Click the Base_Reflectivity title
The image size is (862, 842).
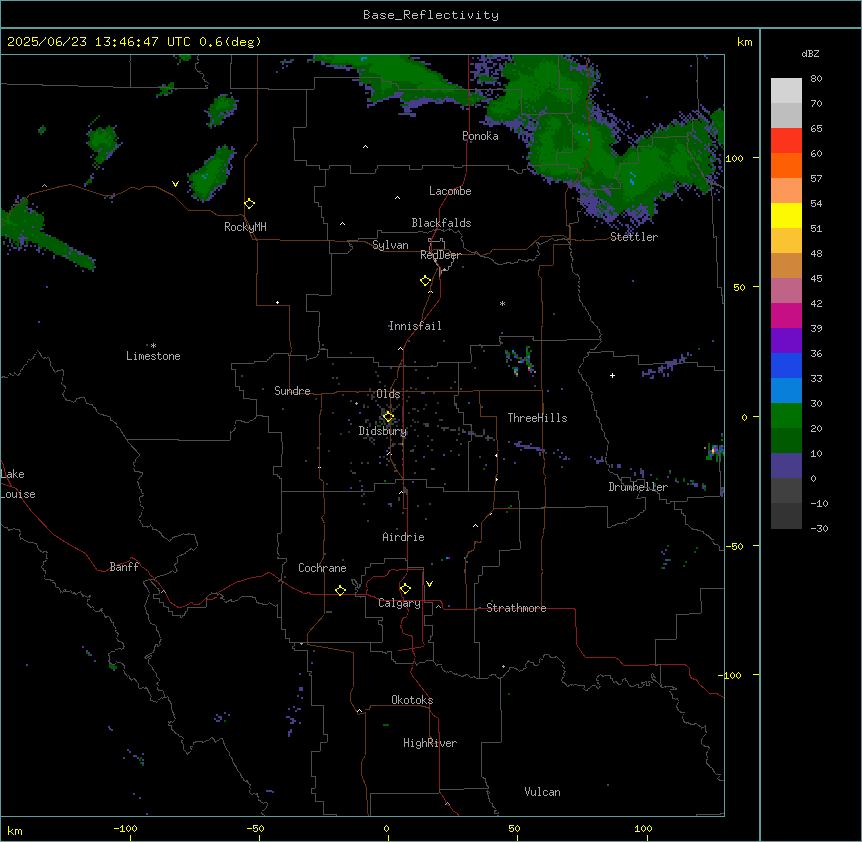431,15
